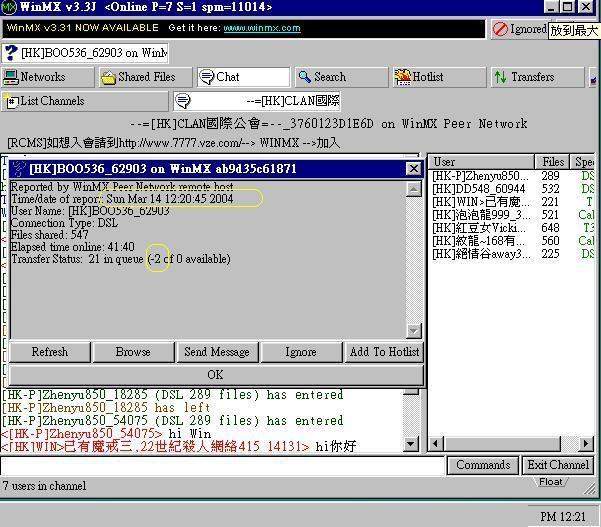Click Refresh in the user dialog
The height and width of the screenshot is (527, 601).
(x=50, y=352)
